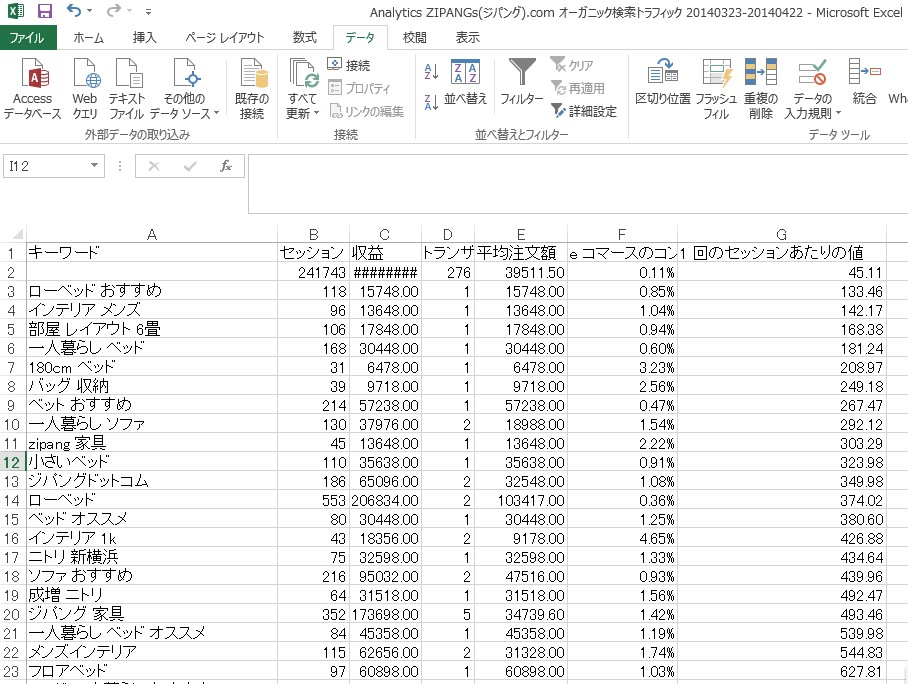908x684 pixels.
Task: Open the File (ファイル) tab
Action: [x=28, y=38]
